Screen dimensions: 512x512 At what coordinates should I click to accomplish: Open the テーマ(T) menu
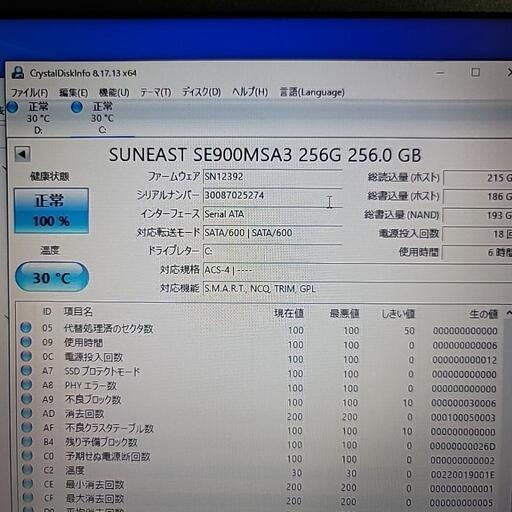(x=156, y=92)
